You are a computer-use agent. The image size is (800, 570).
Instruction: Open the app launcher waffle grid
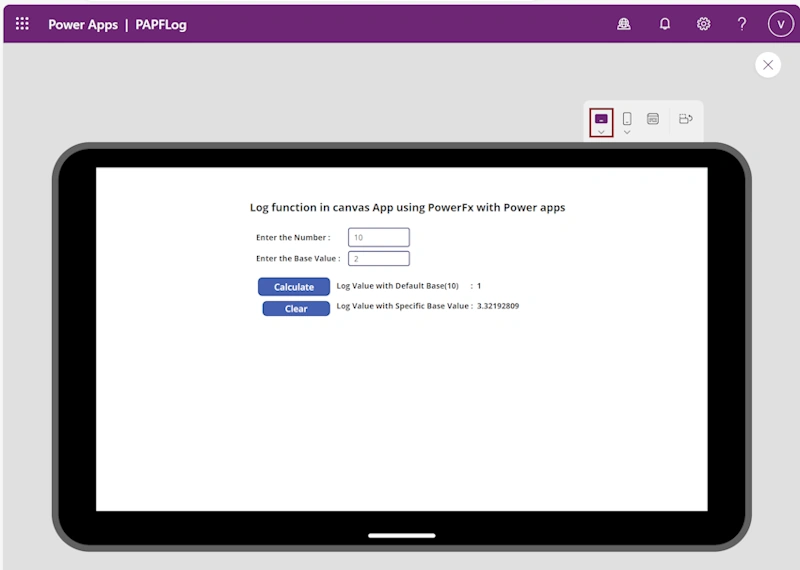(x=22, y=24)
